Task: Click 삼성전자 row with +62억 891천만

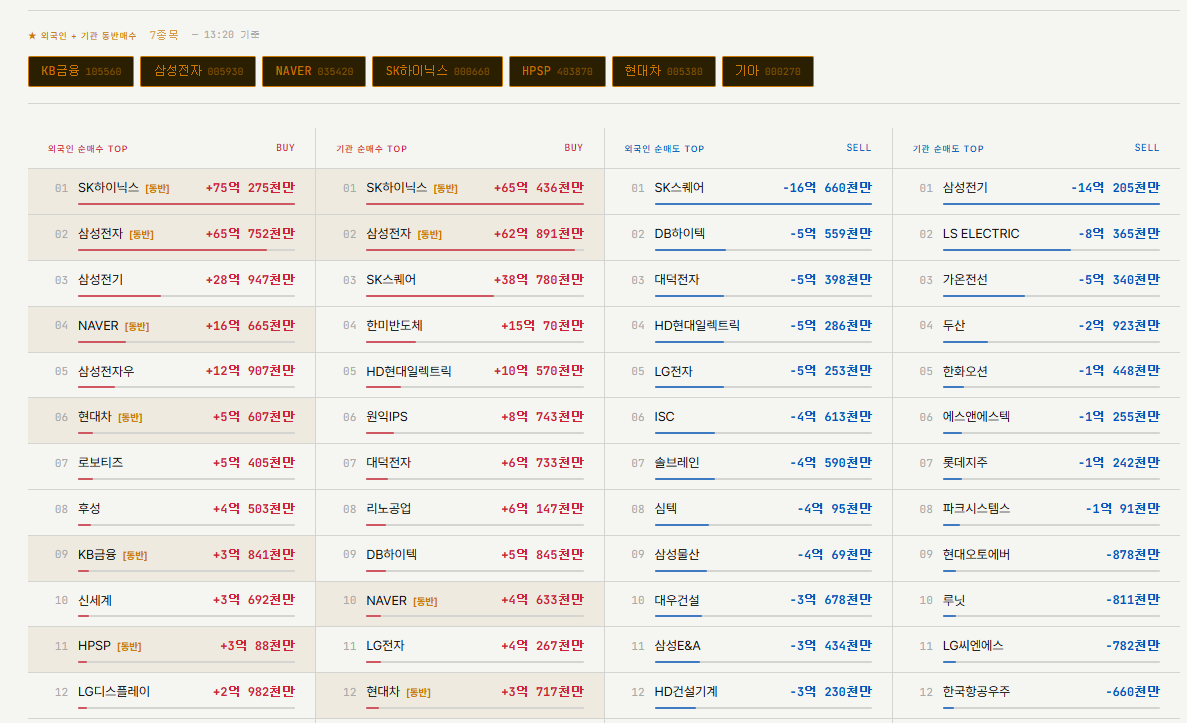Action: (x=460, y=238)
